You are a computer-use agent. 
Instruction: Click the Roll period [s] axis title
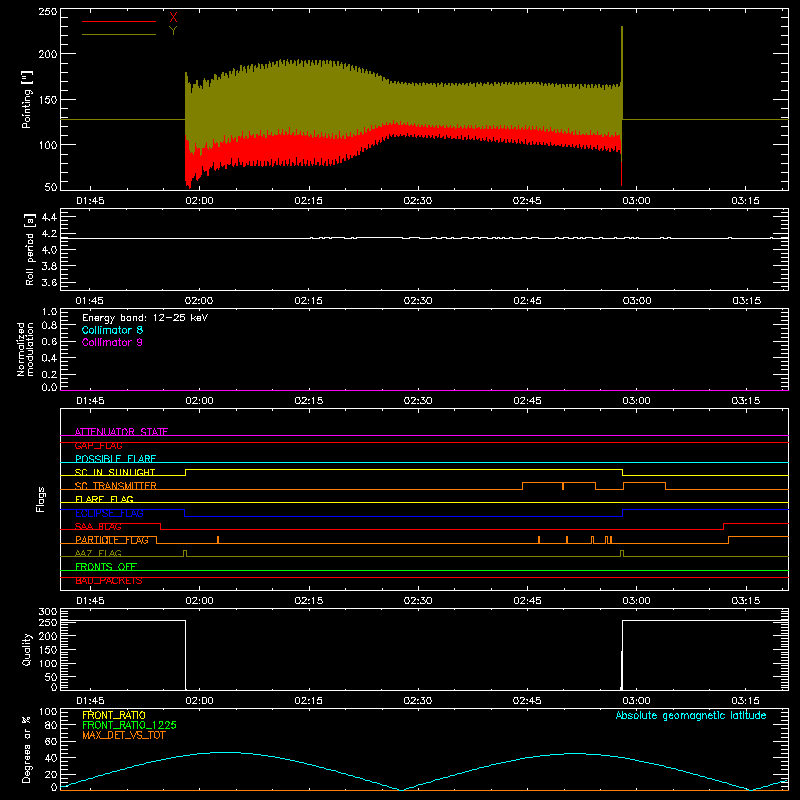(29, 249)
